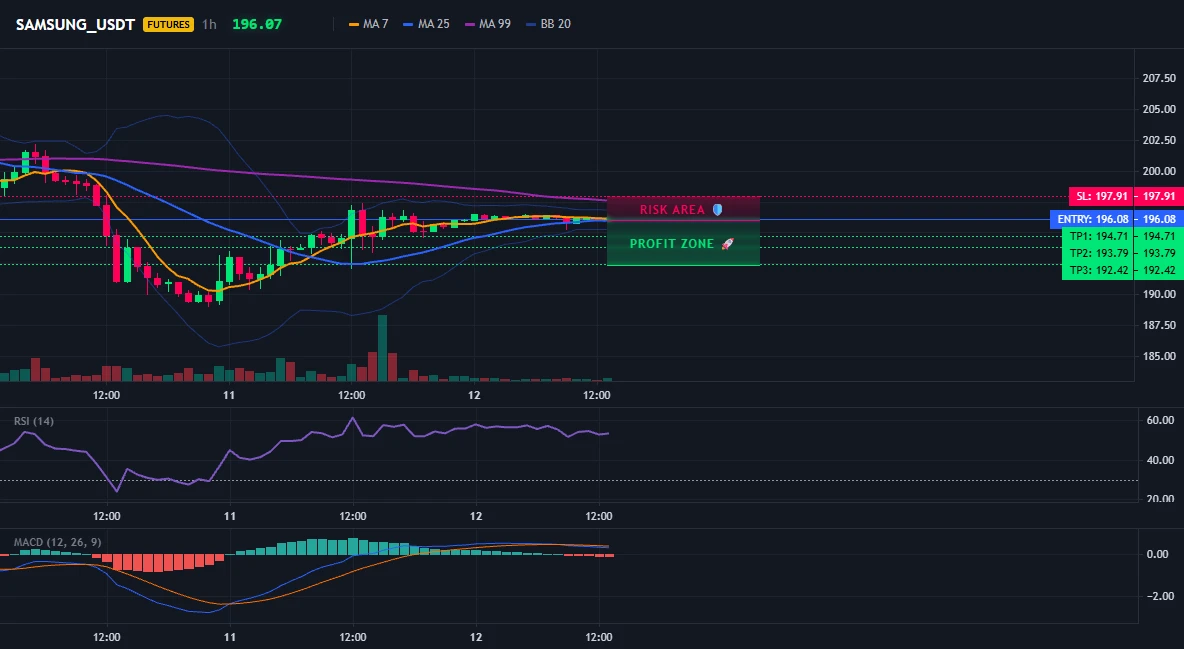Click the 200.00 price axis value
The image size is (1184, 649).
tap(1159, 172)
